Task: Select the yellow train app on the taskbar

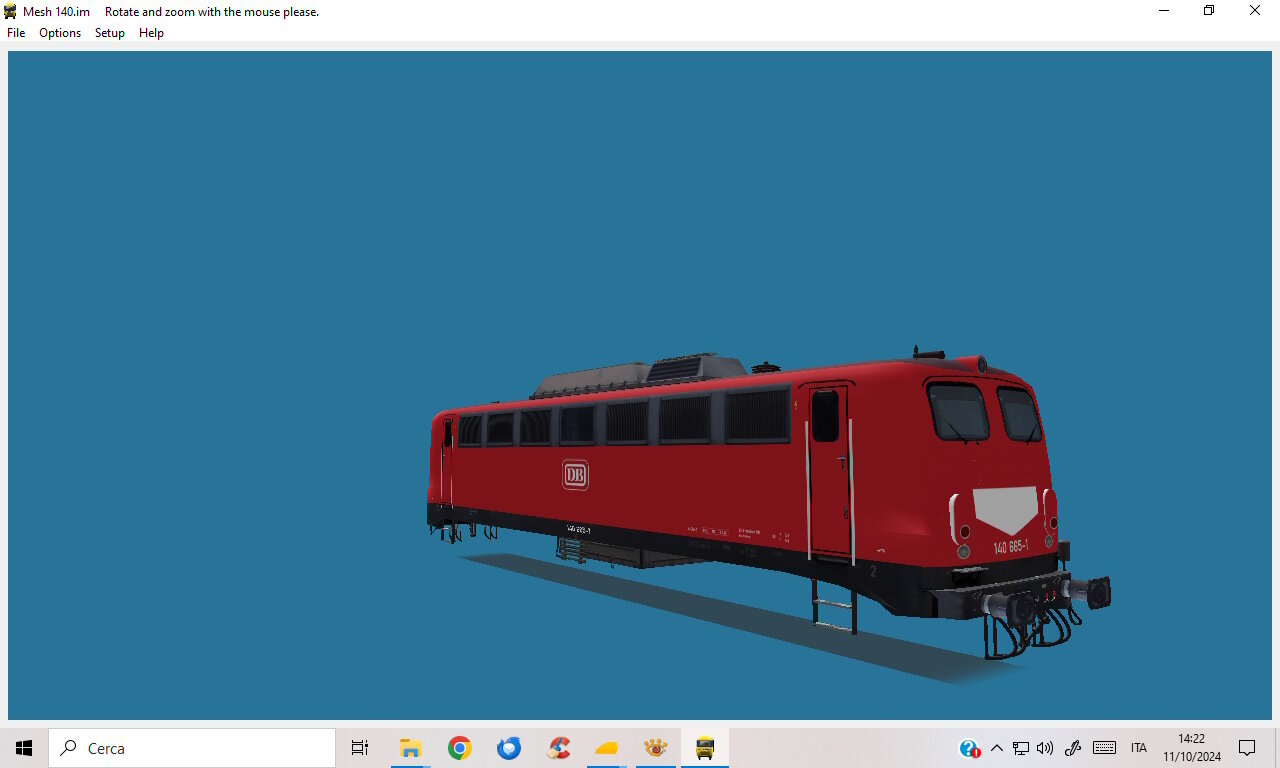Action: [705, 748]
